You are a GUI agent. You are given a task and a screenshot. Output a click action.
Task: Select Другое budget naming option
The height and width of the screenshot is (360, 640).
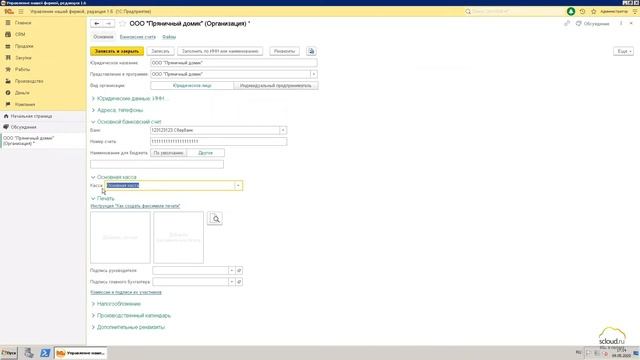(205, 153)
